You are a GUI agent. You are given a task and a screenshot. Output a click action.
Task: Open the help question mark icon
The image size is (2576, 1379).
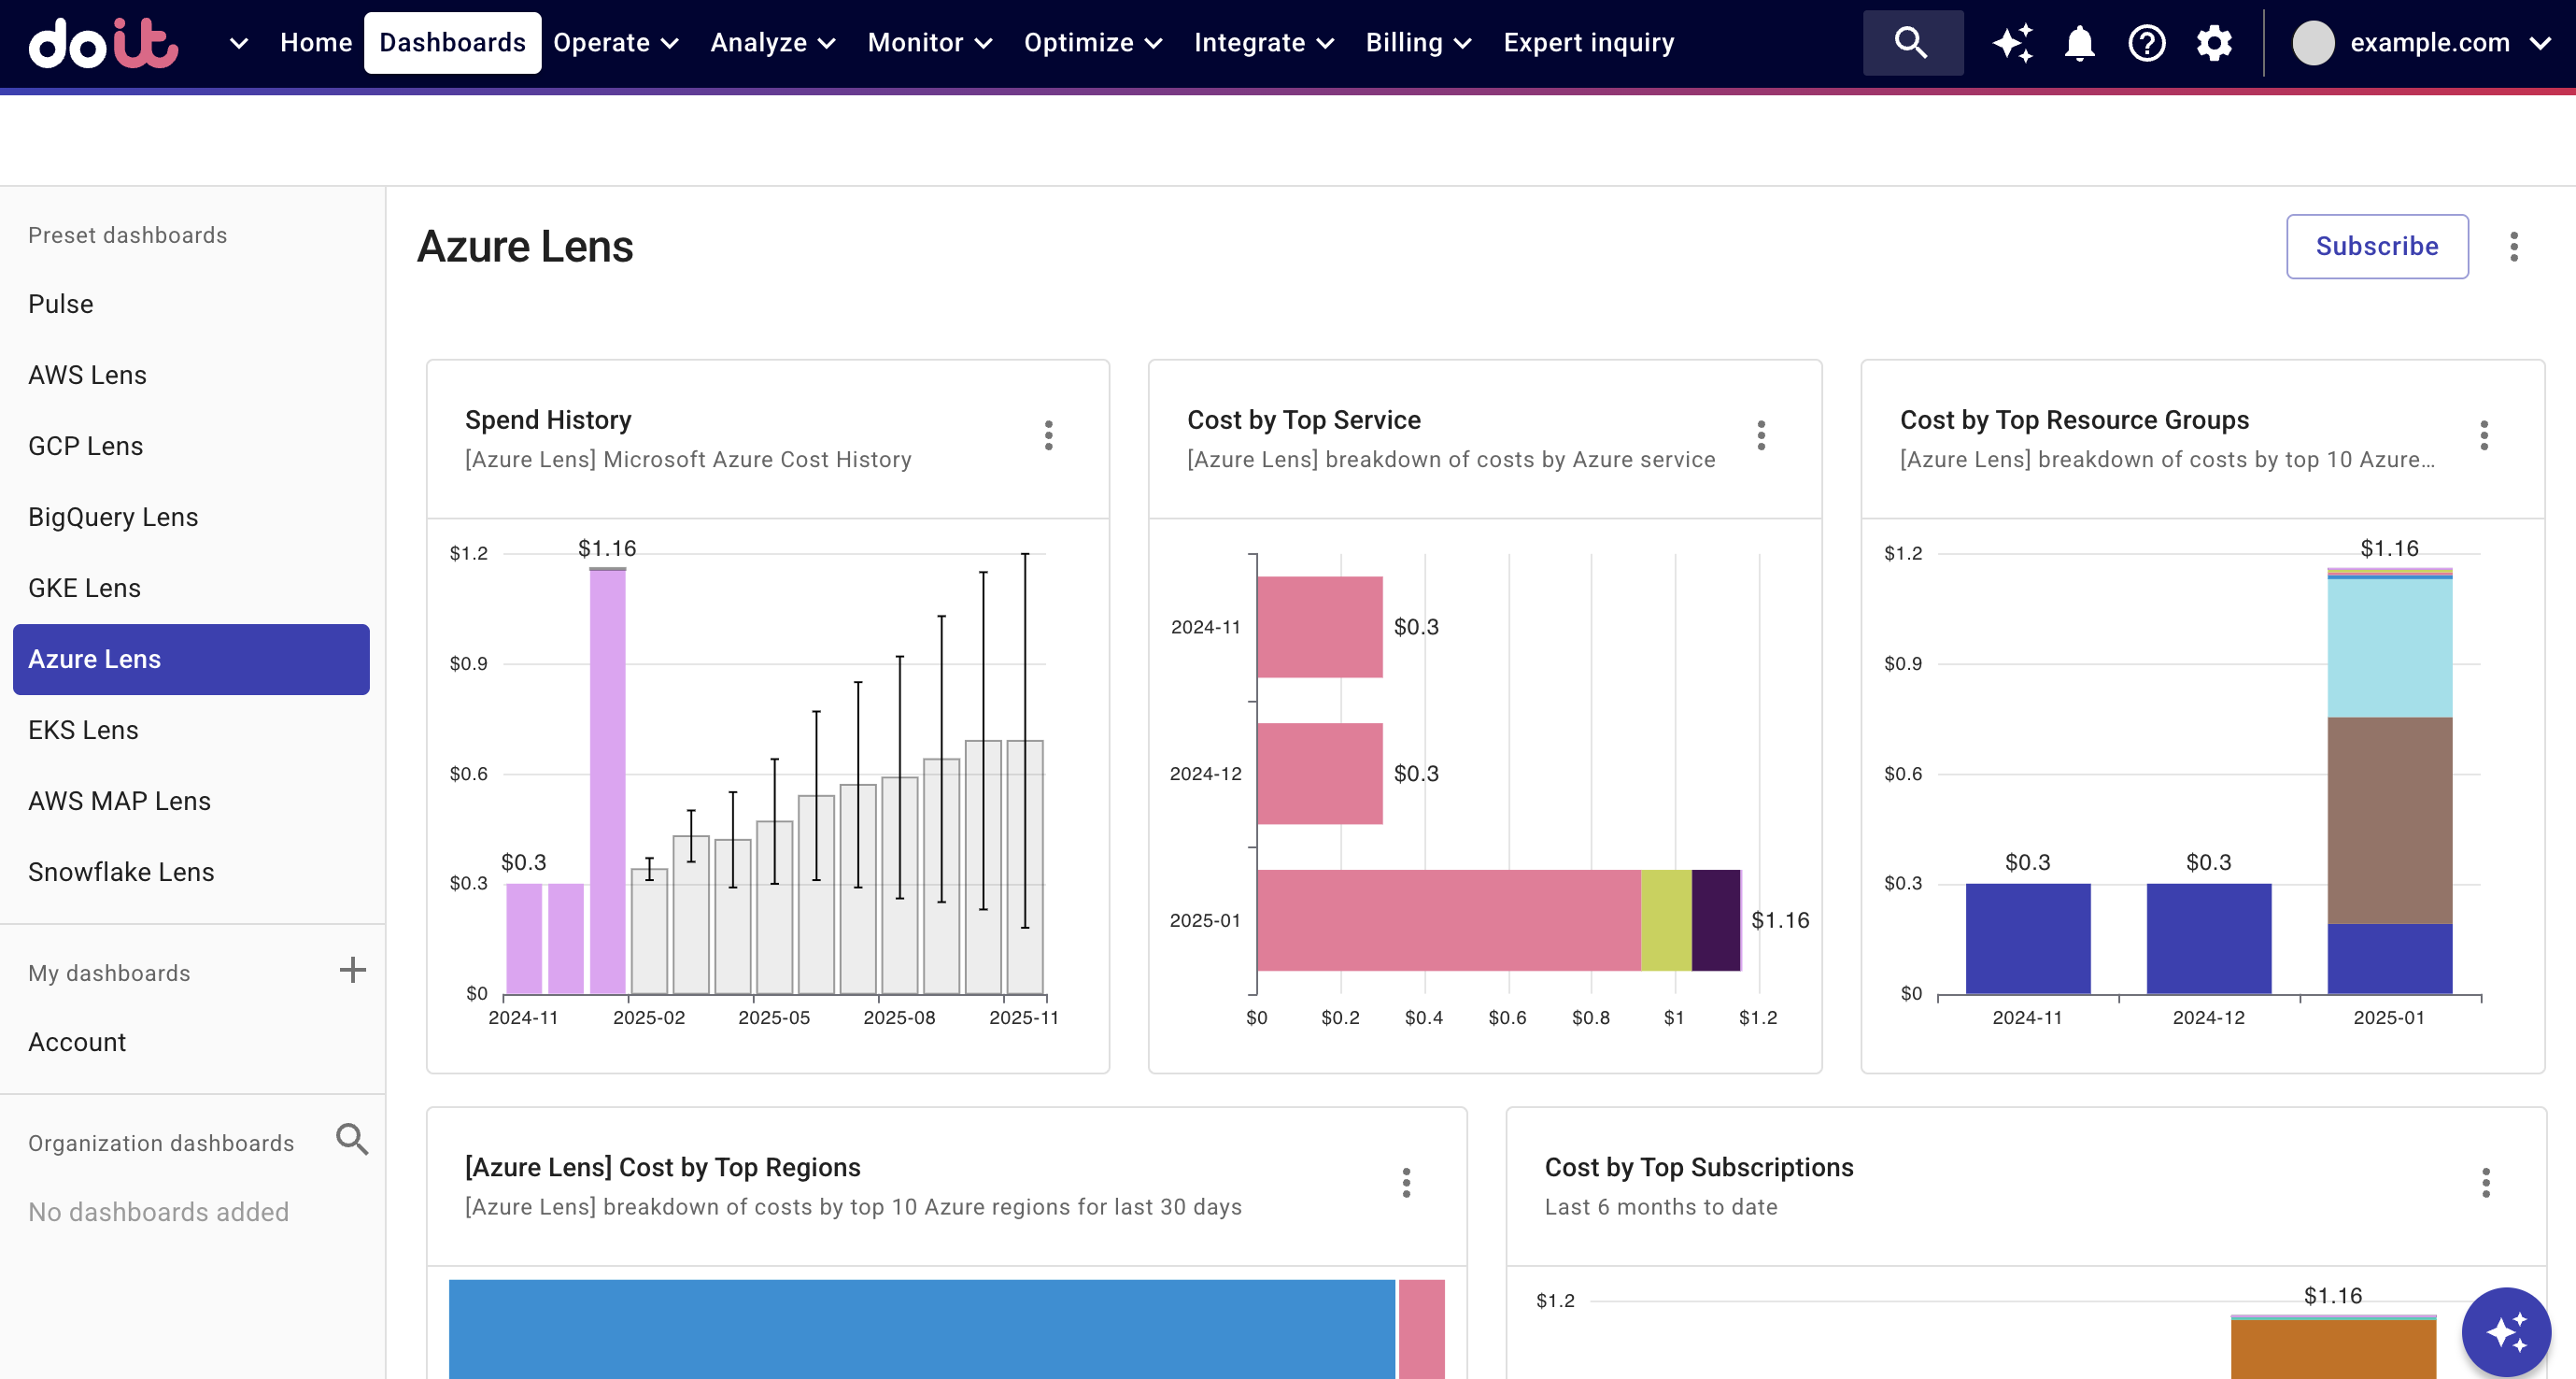[x=2147, y=43]
